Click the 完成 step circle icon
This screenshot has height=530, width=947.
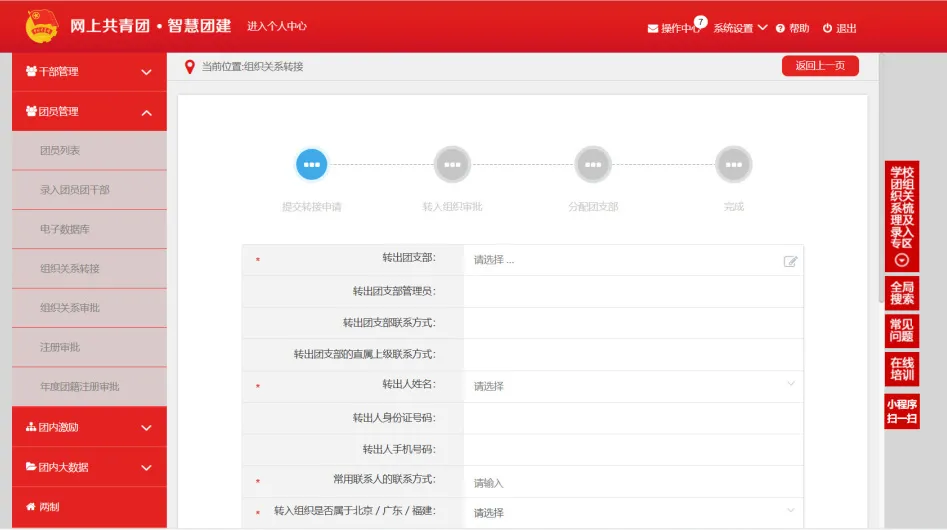pos(733,164)
